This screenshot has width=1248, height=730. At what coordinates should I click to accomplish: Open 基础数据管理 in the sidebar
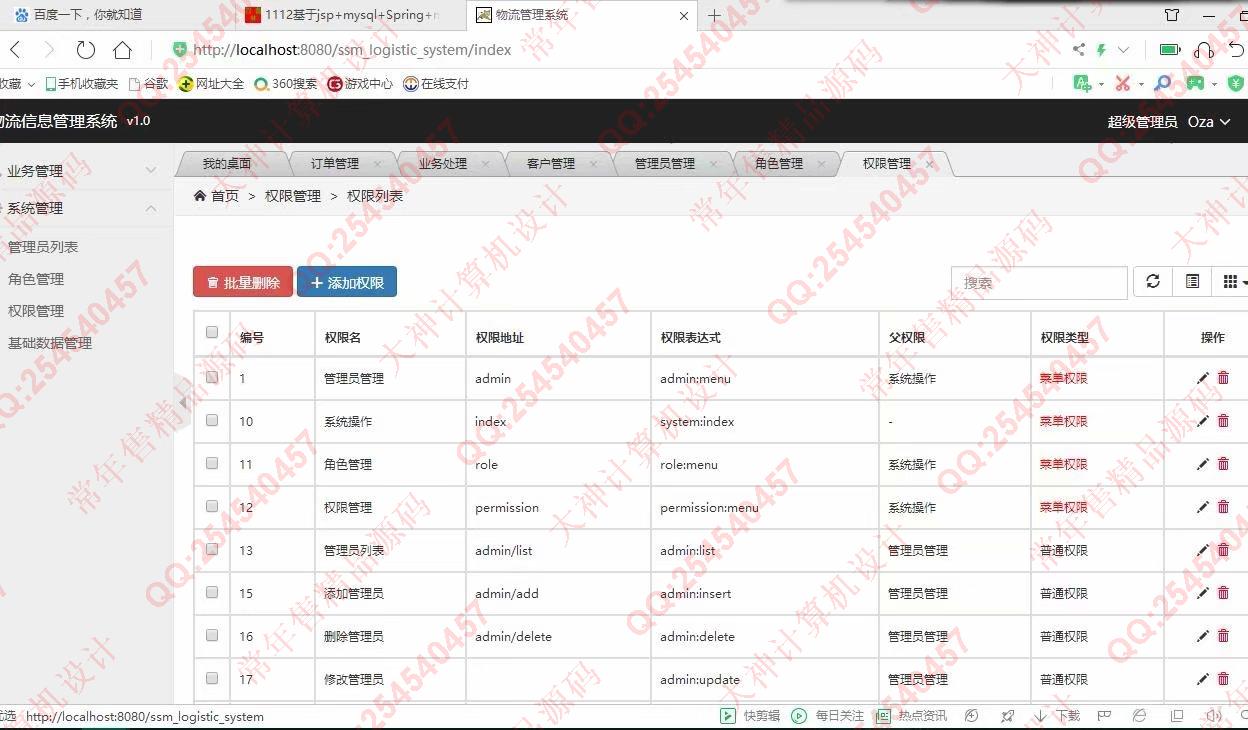point(50,343)
